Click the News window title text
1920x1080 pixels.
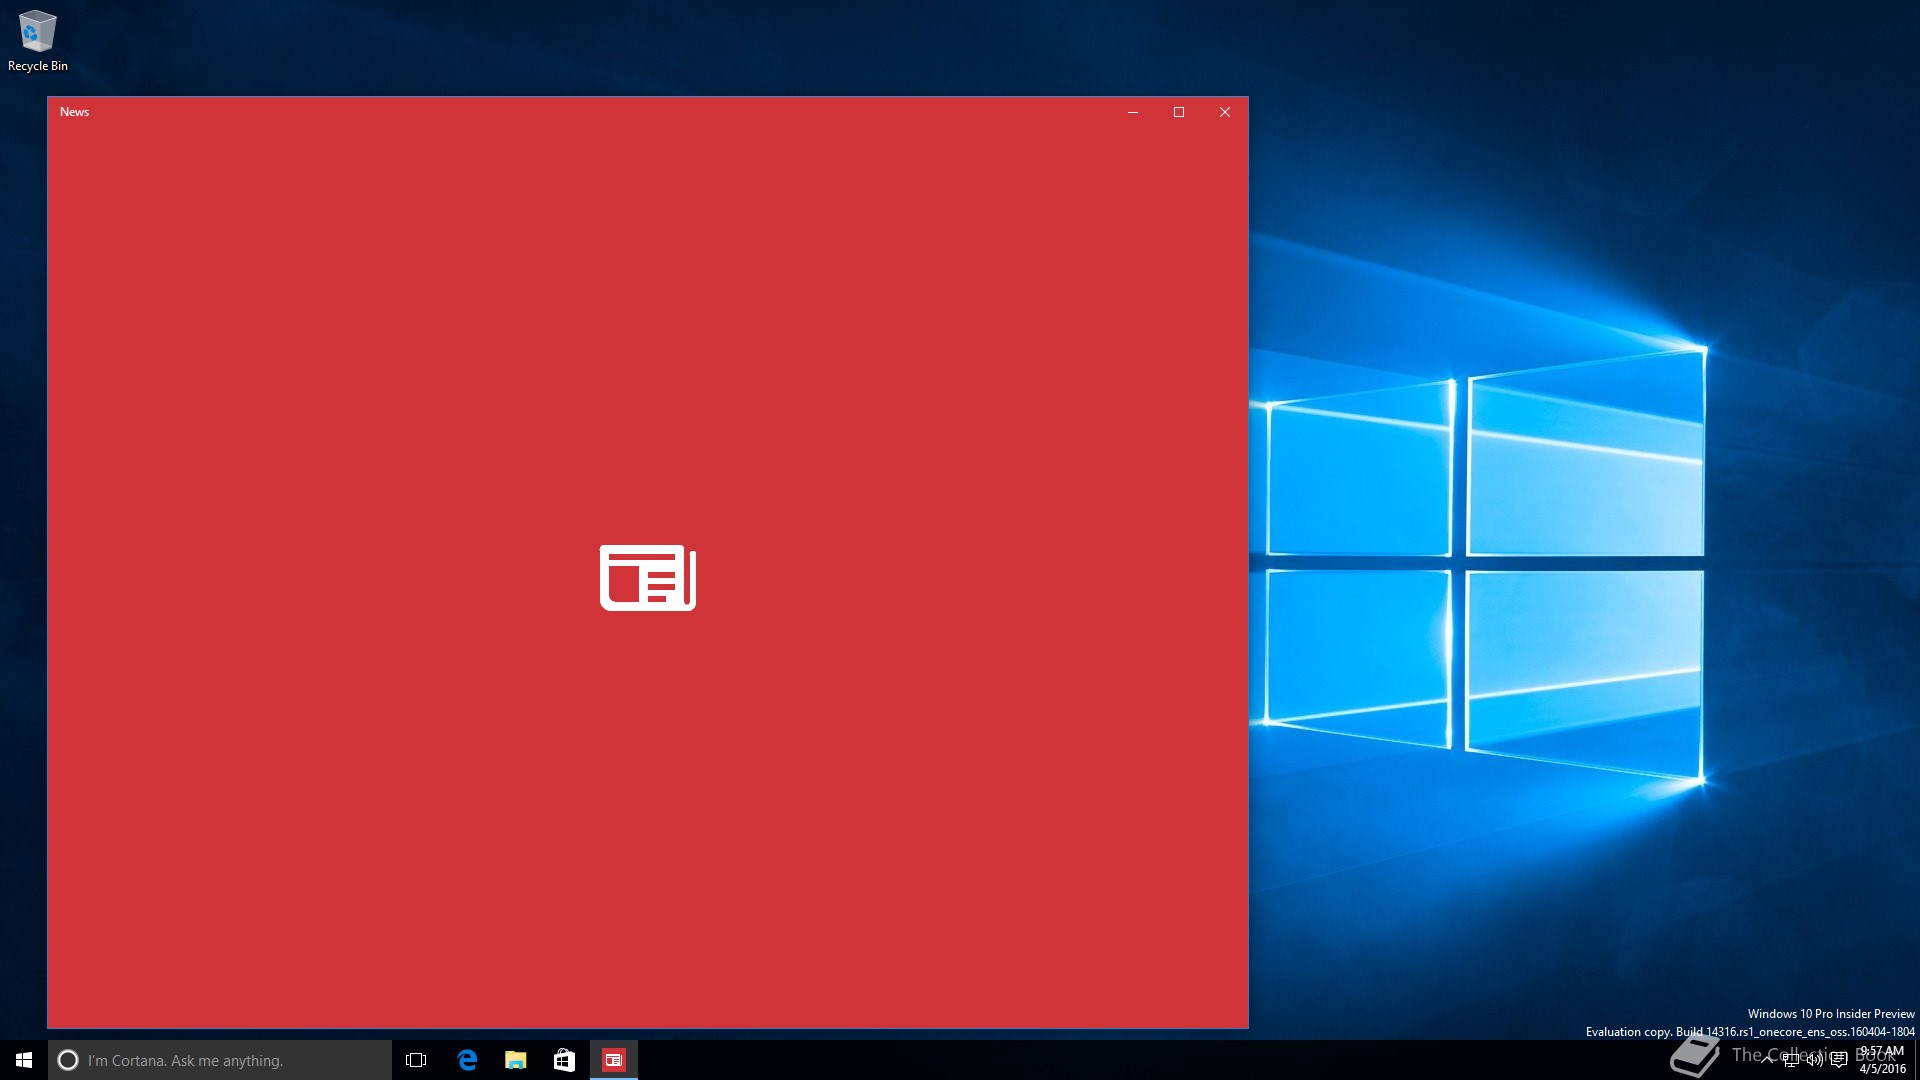pos(75,112)
